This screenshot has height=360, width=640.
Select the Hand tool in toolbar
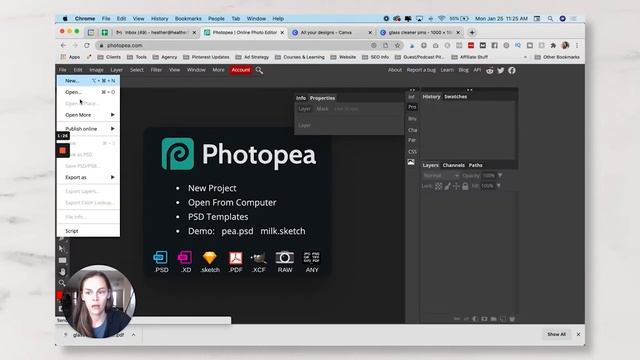(x=62, y=271)
